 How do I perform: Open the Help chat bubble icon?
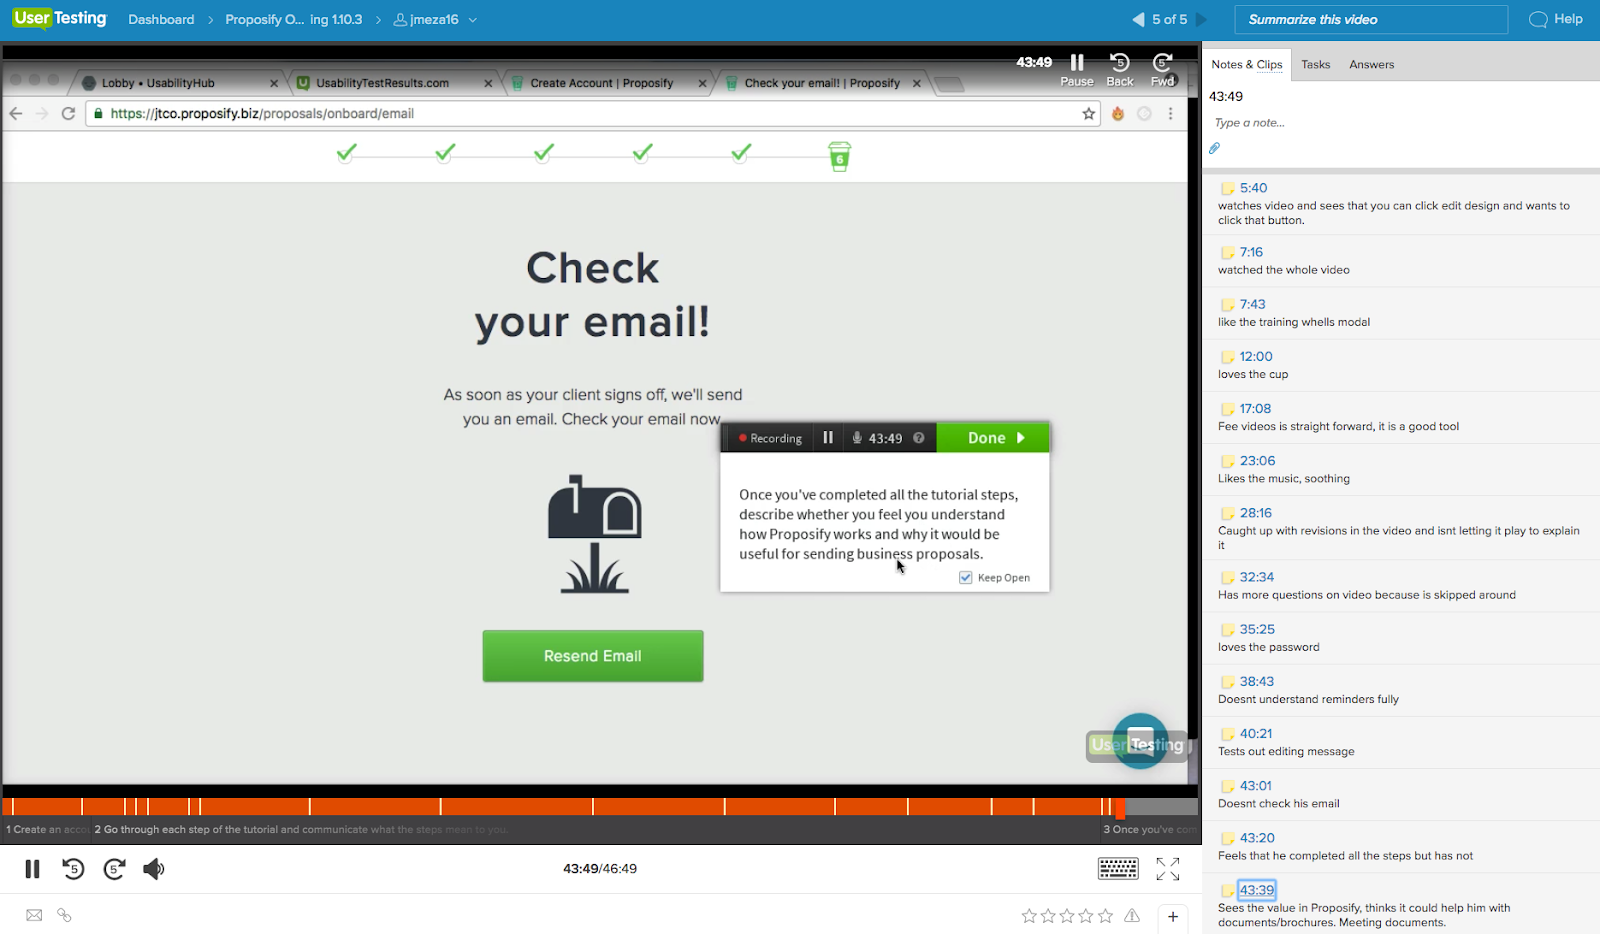click(1538, 19)
